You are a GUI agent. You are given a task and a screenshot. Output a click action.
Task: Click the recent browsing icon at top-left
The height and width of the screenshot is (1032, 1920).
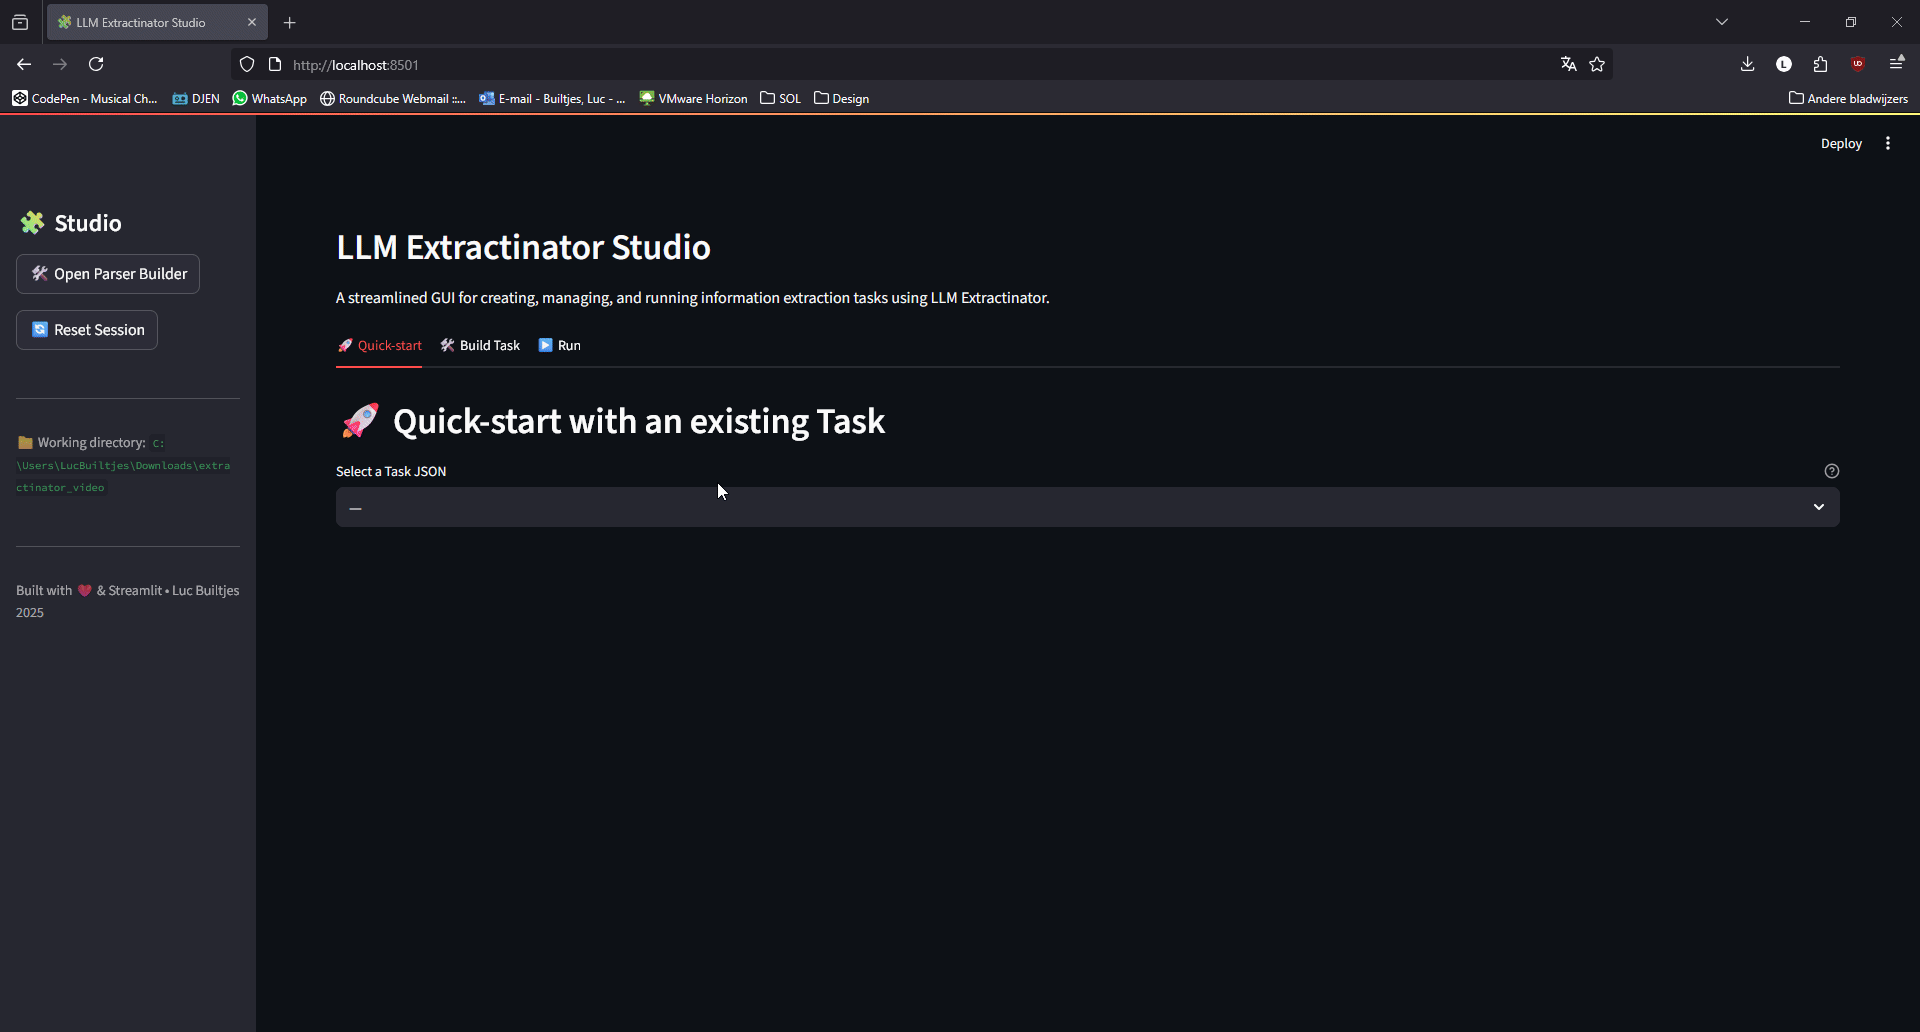point(20,23)
